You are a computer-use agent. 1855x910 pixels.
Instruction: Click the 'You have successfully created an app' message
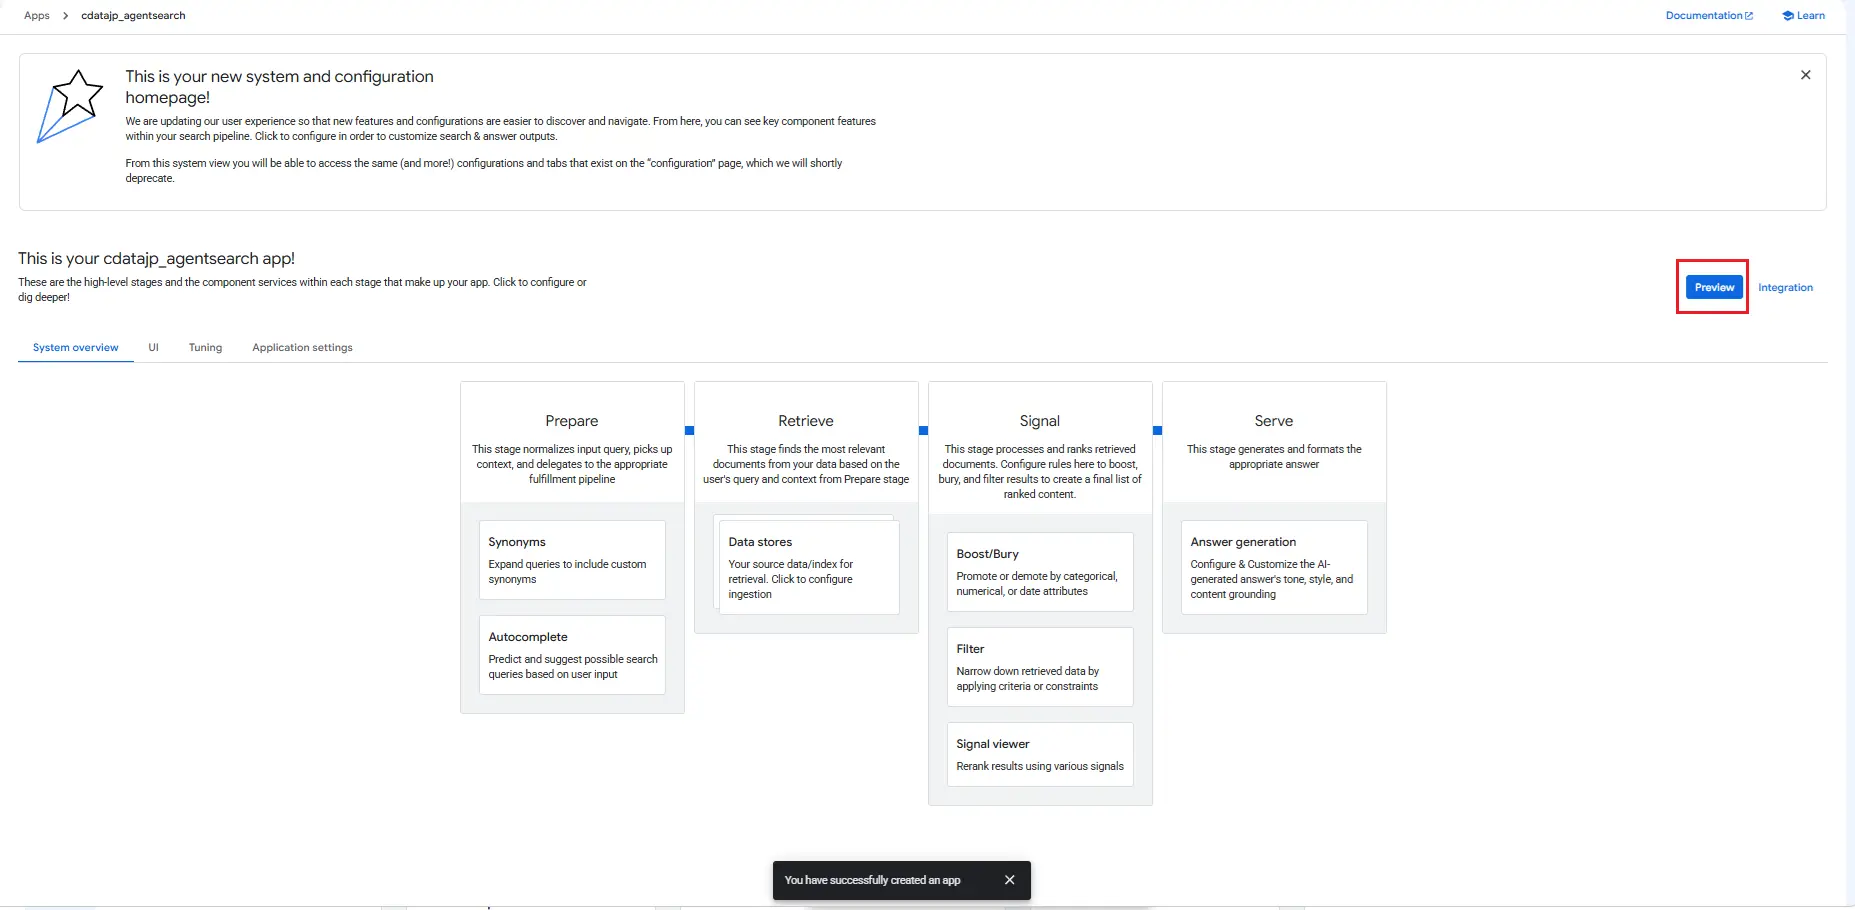[872, 880]
